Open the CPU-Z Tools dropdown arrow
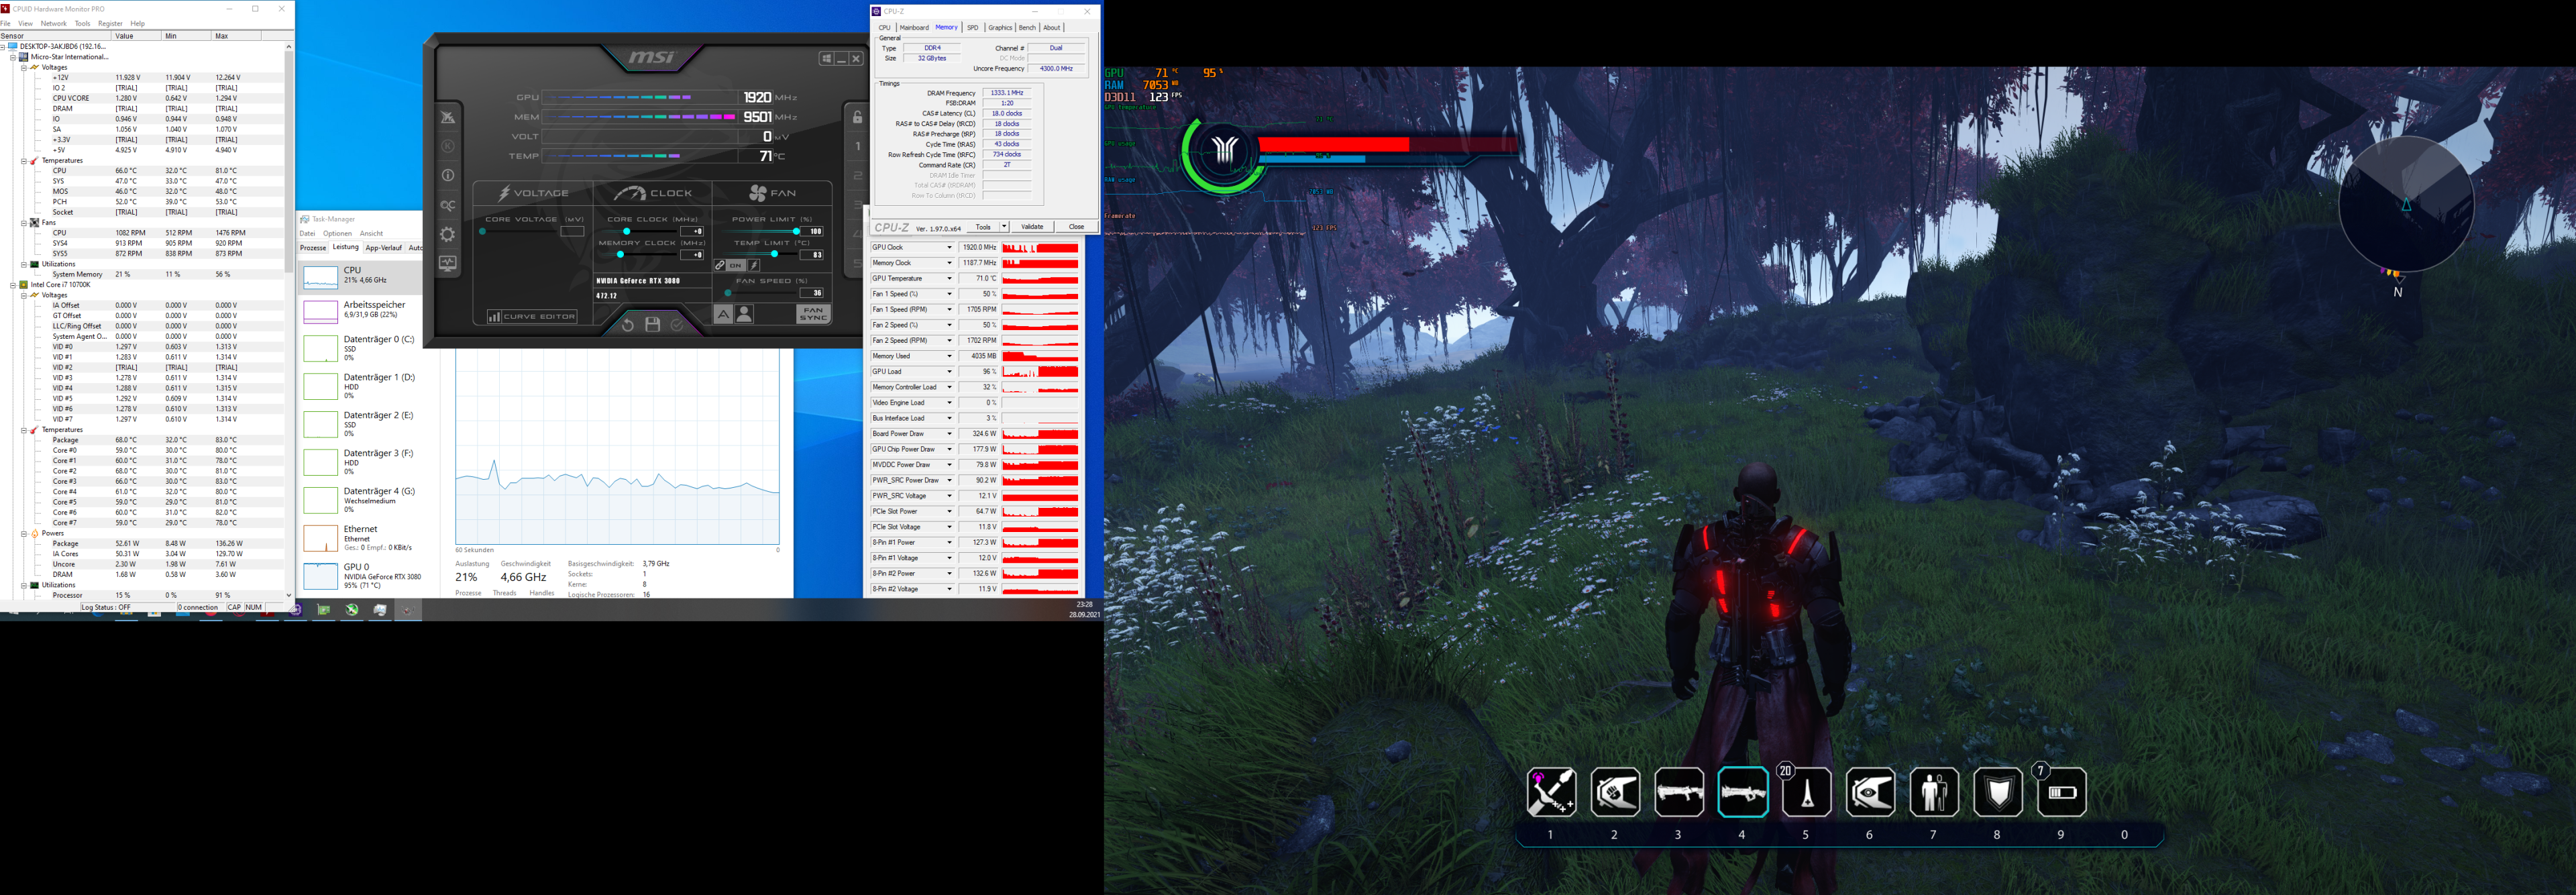The height and width of the screenshot is (895, 2576). point(1004,227)
